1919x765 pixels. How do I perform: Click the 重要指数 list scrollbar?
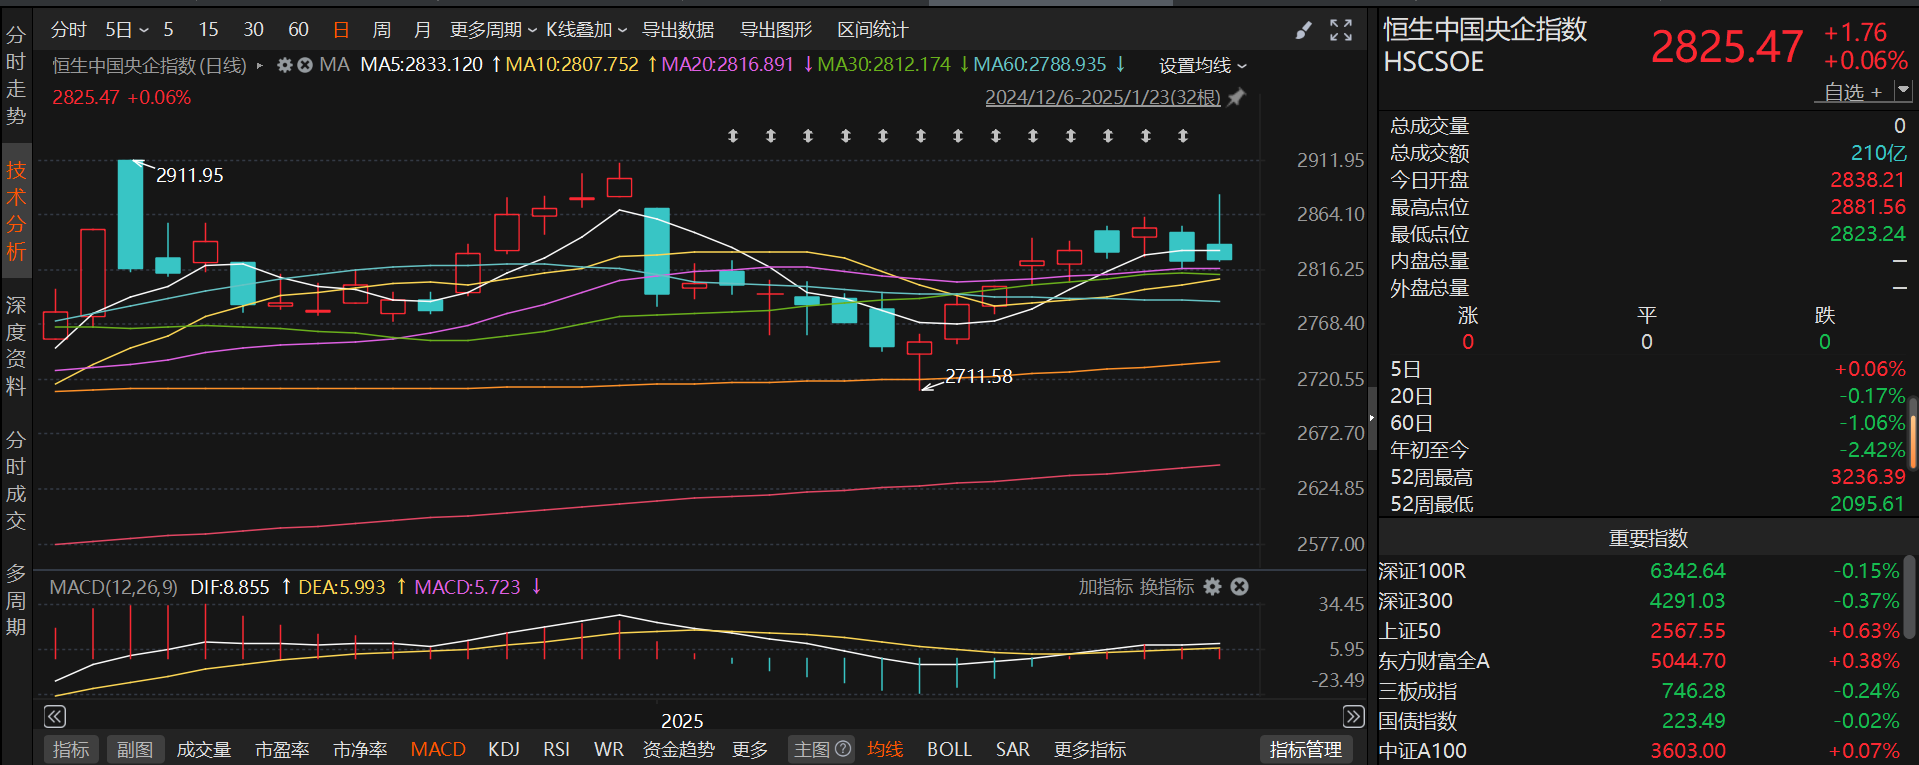pos(1911,597)
